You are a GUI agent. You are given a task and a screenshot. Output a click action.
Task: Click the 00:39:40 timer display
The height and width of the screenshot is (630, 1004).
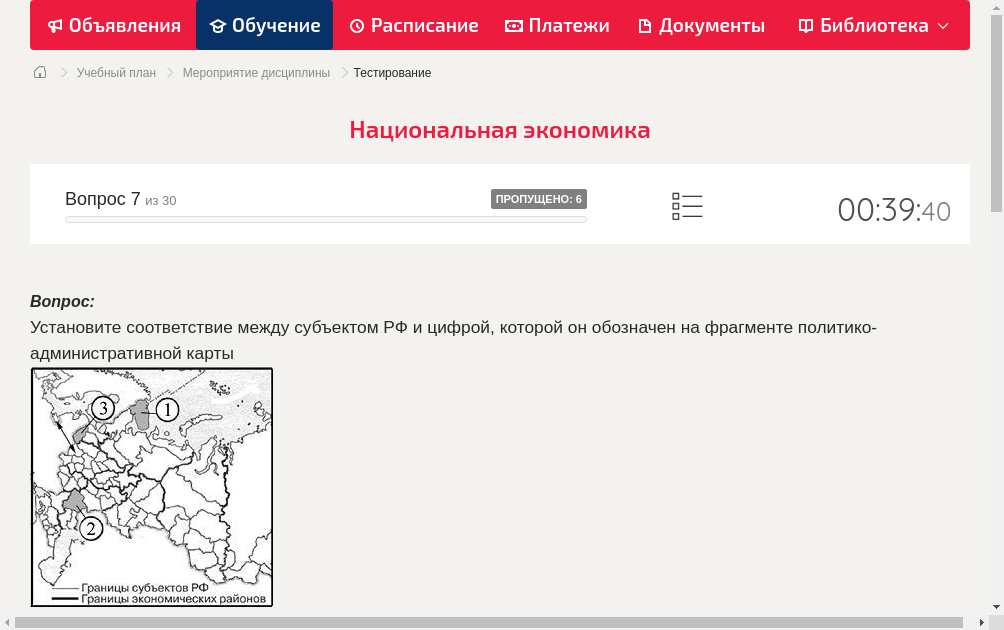[x=894, y=210]
